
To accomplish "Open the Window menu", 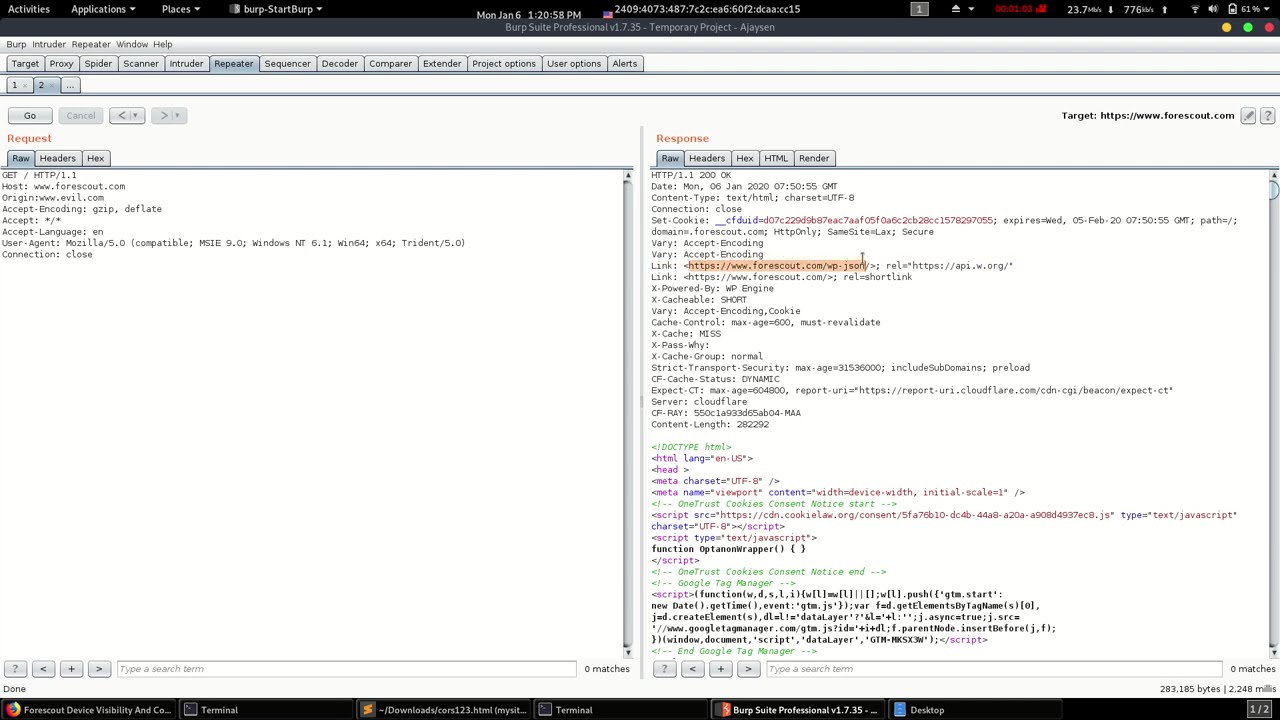I will pos(132,44).
